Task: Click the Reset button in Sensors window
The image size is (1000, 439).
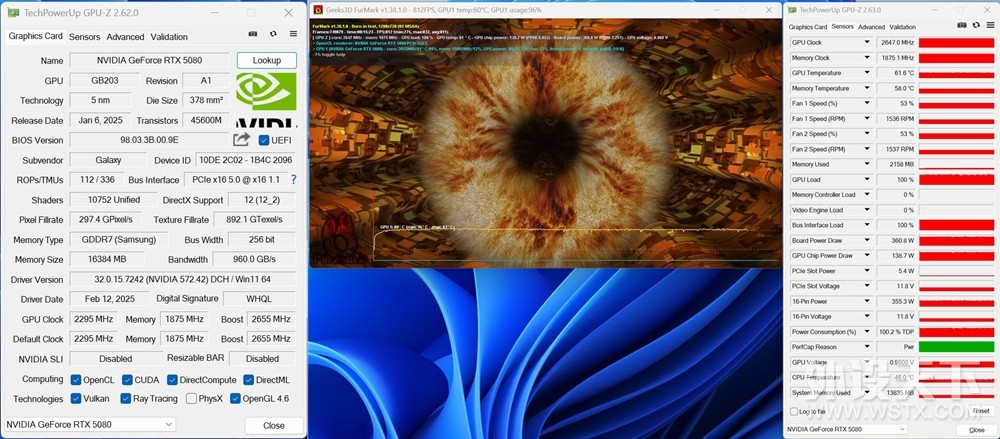Action: point(980,411)
